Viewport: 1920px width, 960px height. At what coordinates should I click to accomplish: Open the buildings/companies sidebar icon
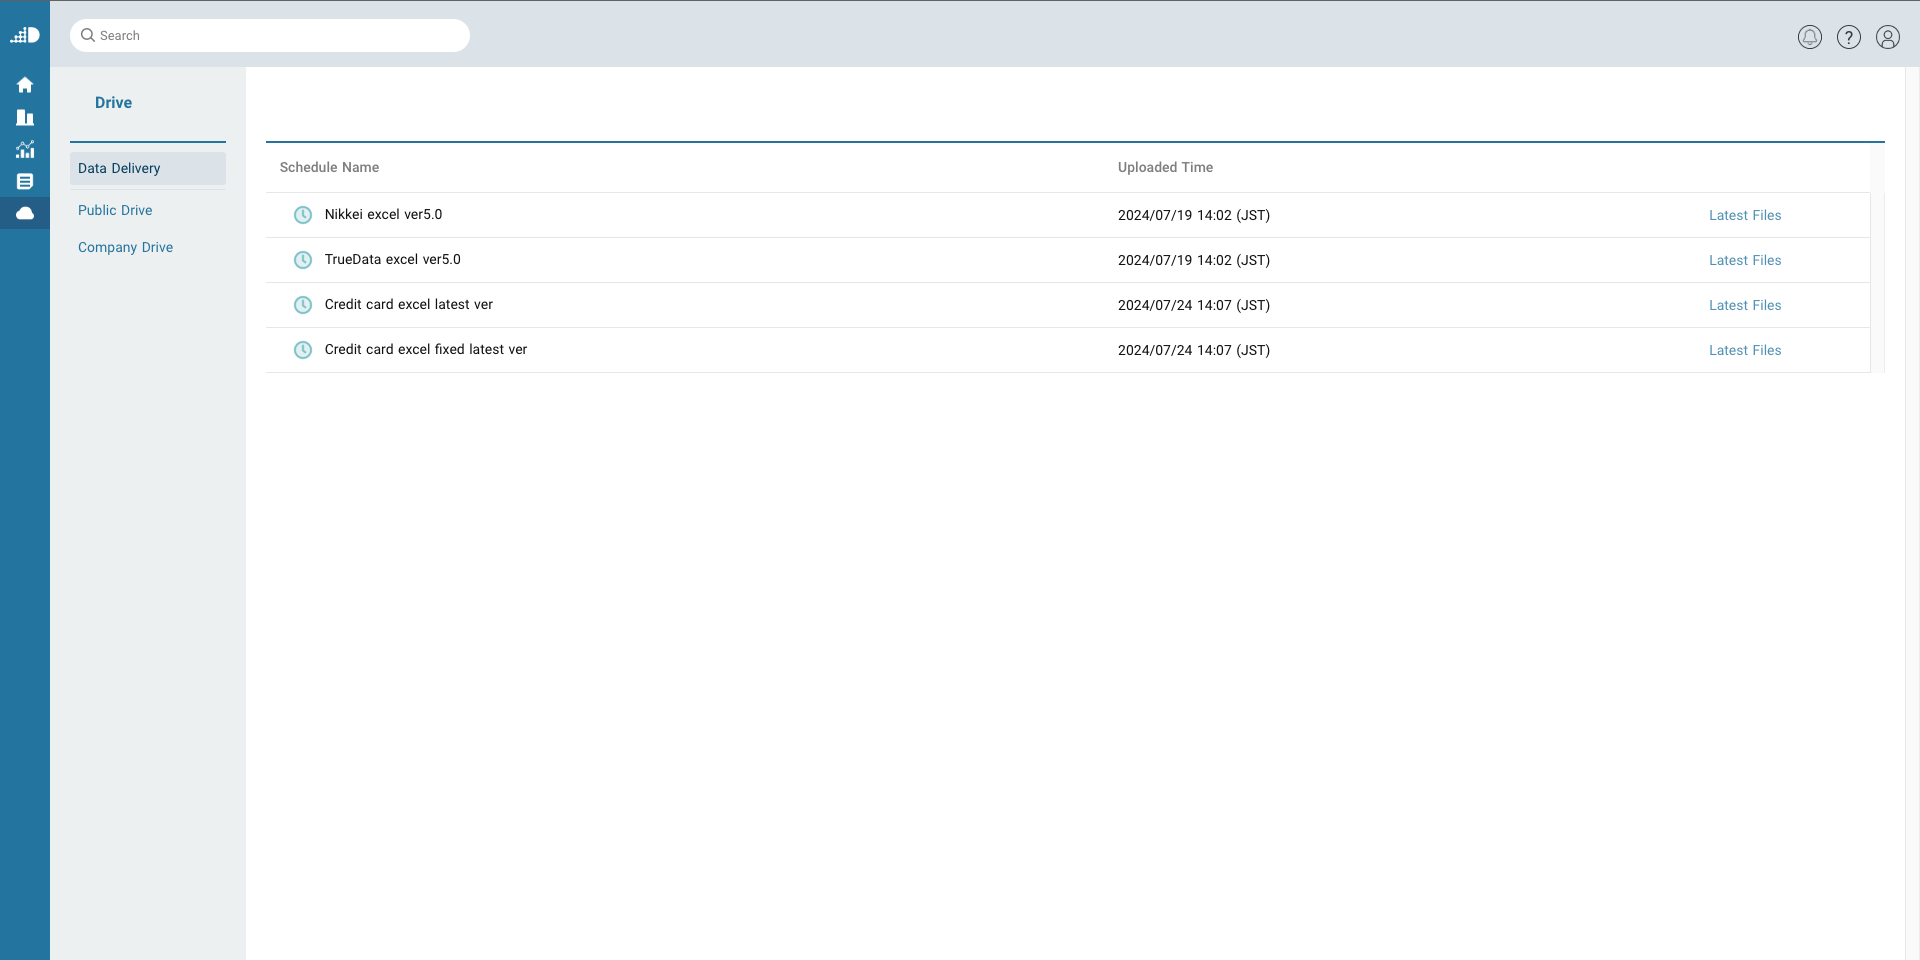click(25, 118)
